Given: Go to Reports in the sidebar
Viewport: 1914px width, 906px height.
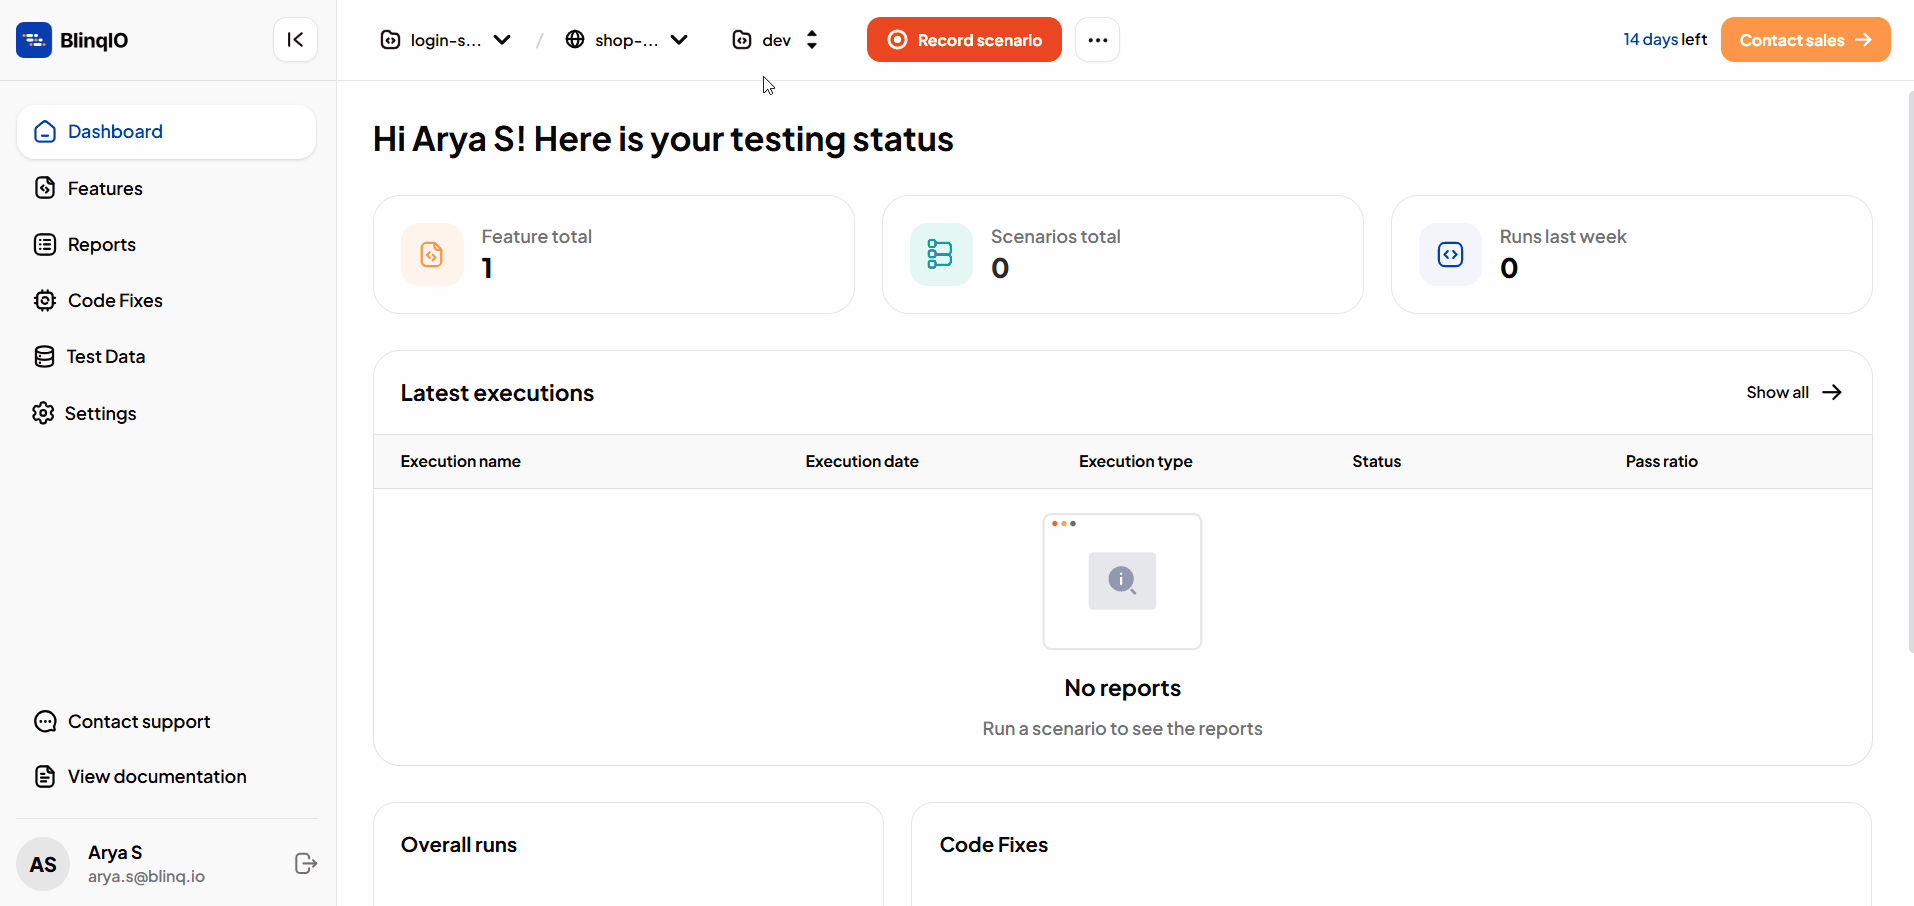Looking at the screenshot, I should [101, 245].
